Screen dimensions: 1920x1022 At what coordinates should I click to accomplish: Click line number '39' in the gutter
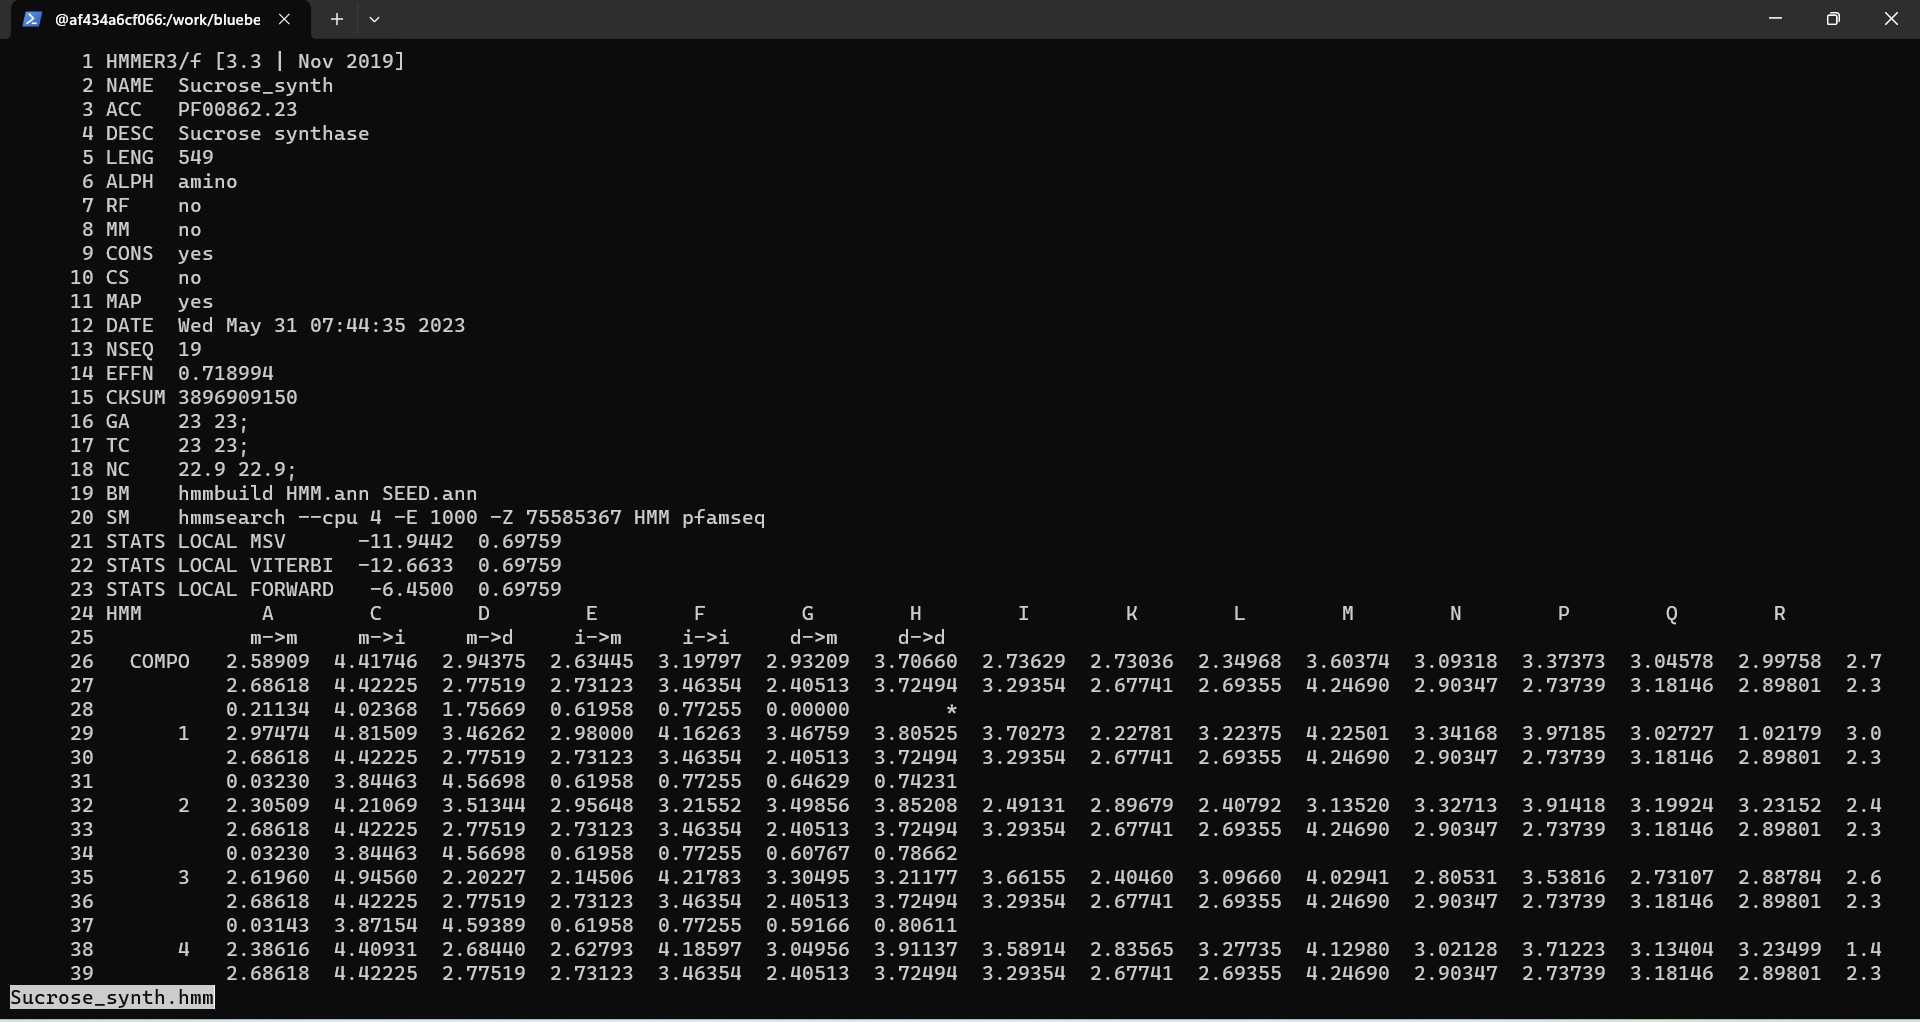(x=82, y=973)
